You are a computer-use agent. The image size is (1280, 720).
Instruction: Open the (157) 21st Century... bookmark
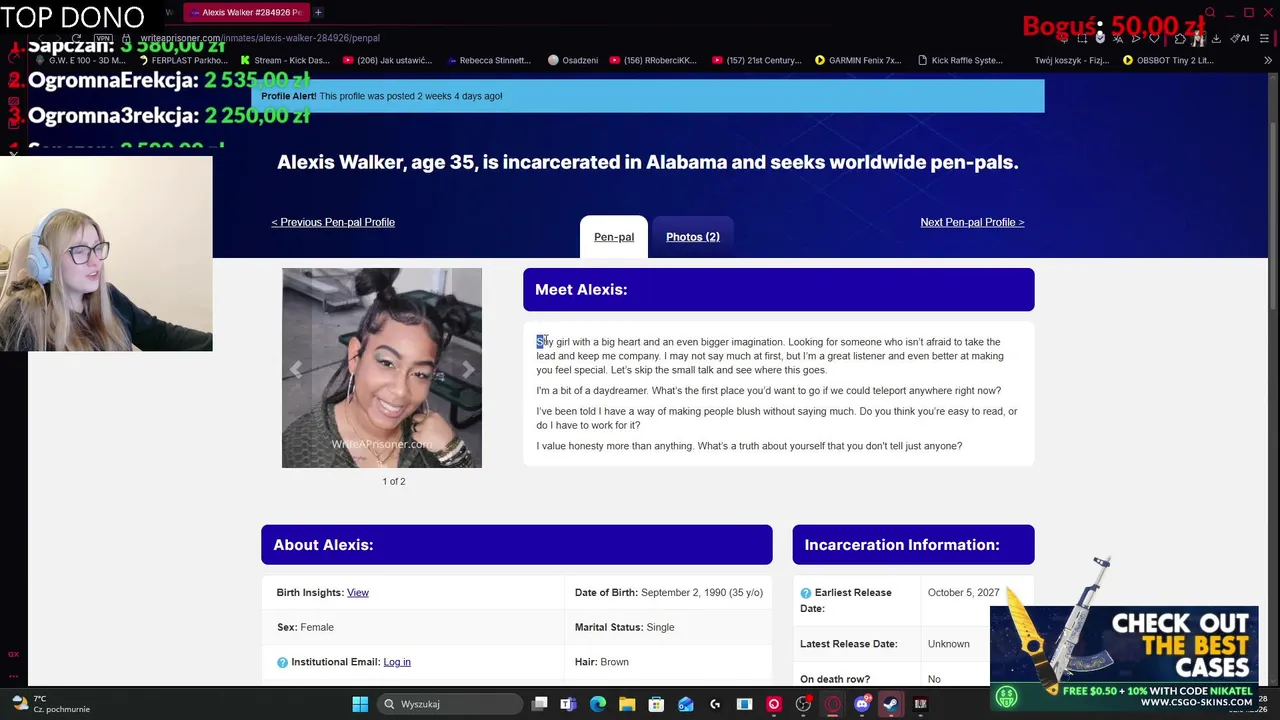tap(757, 60)
